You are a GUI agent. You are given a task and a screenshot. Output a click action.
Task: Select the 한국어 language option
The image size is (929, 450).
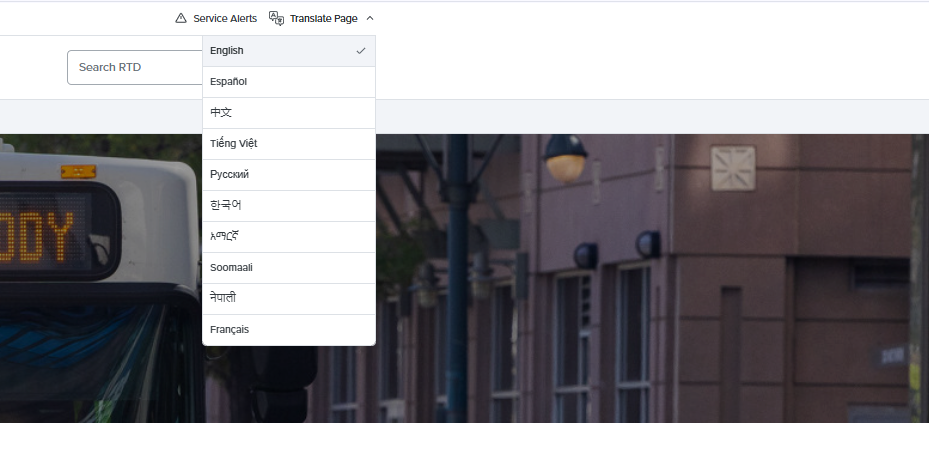289,205
